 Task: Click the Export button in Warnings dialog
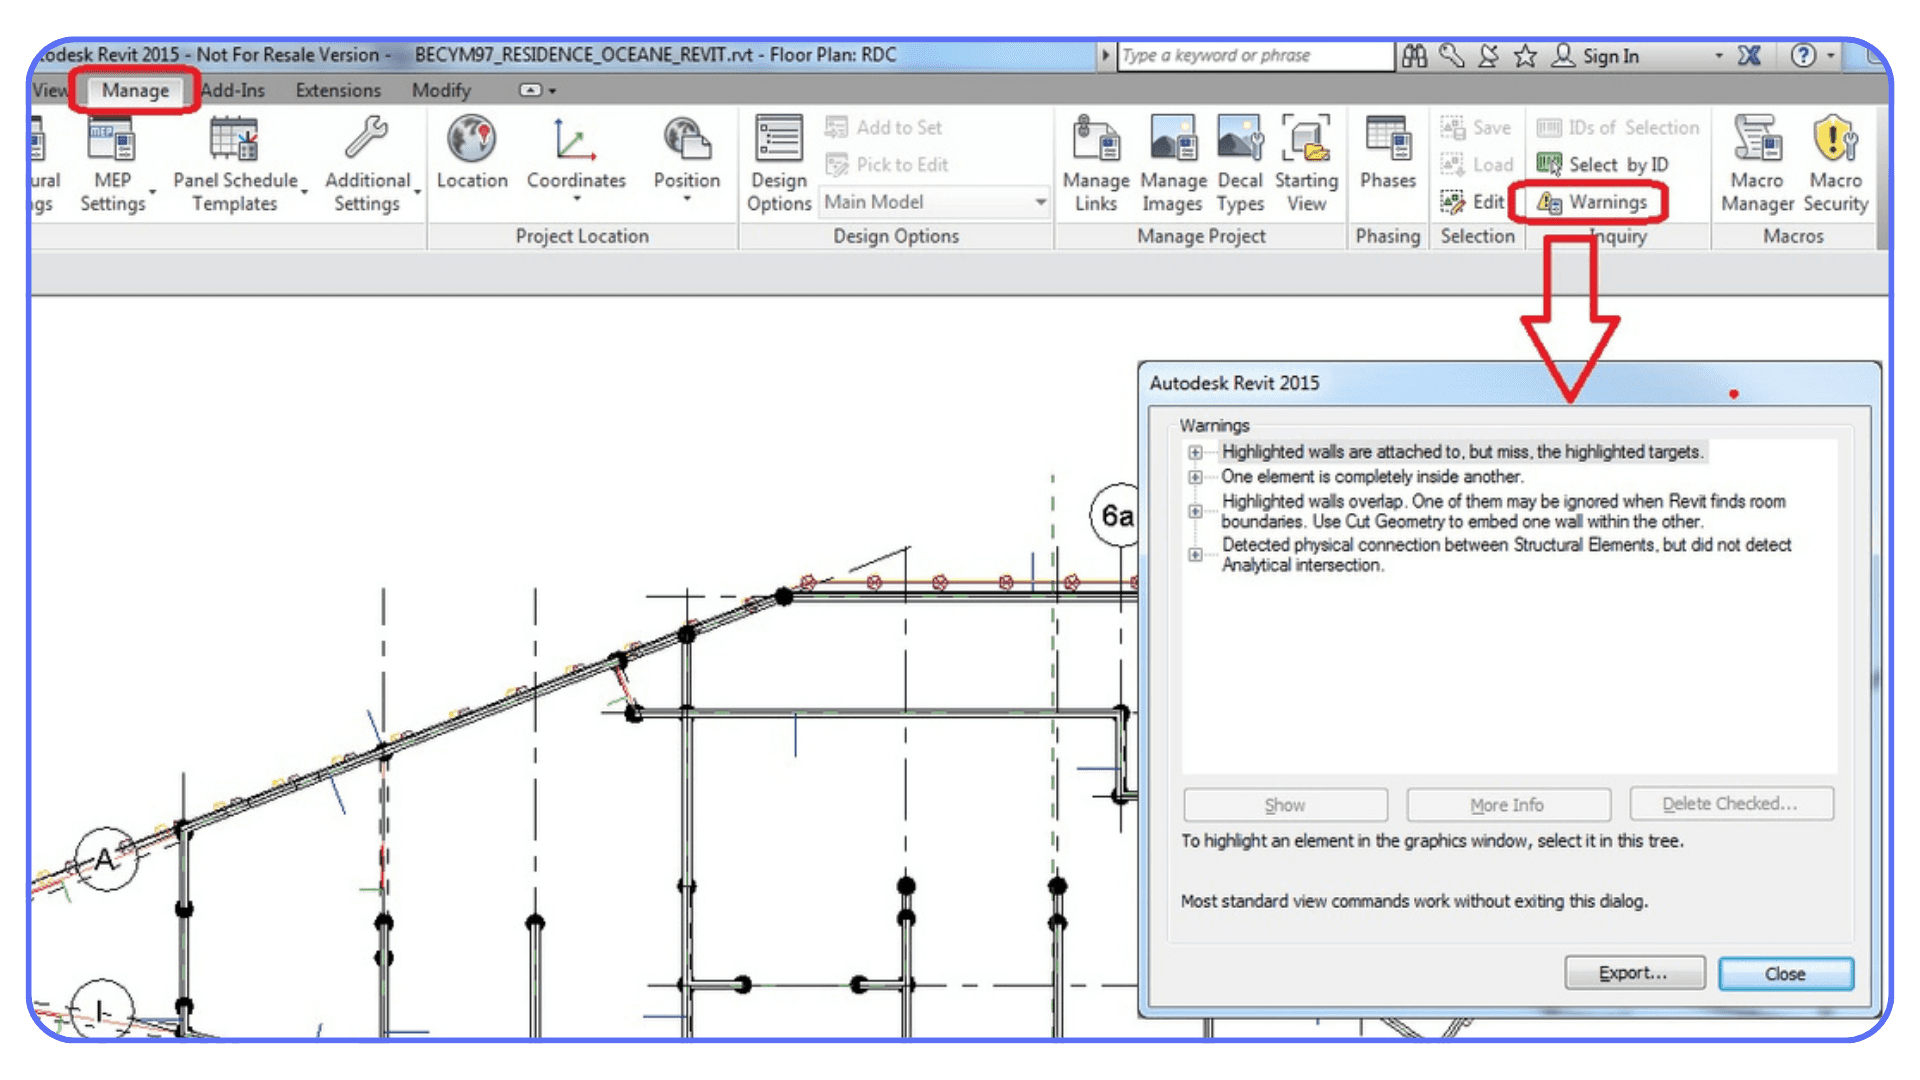[x=1634, y=972]
